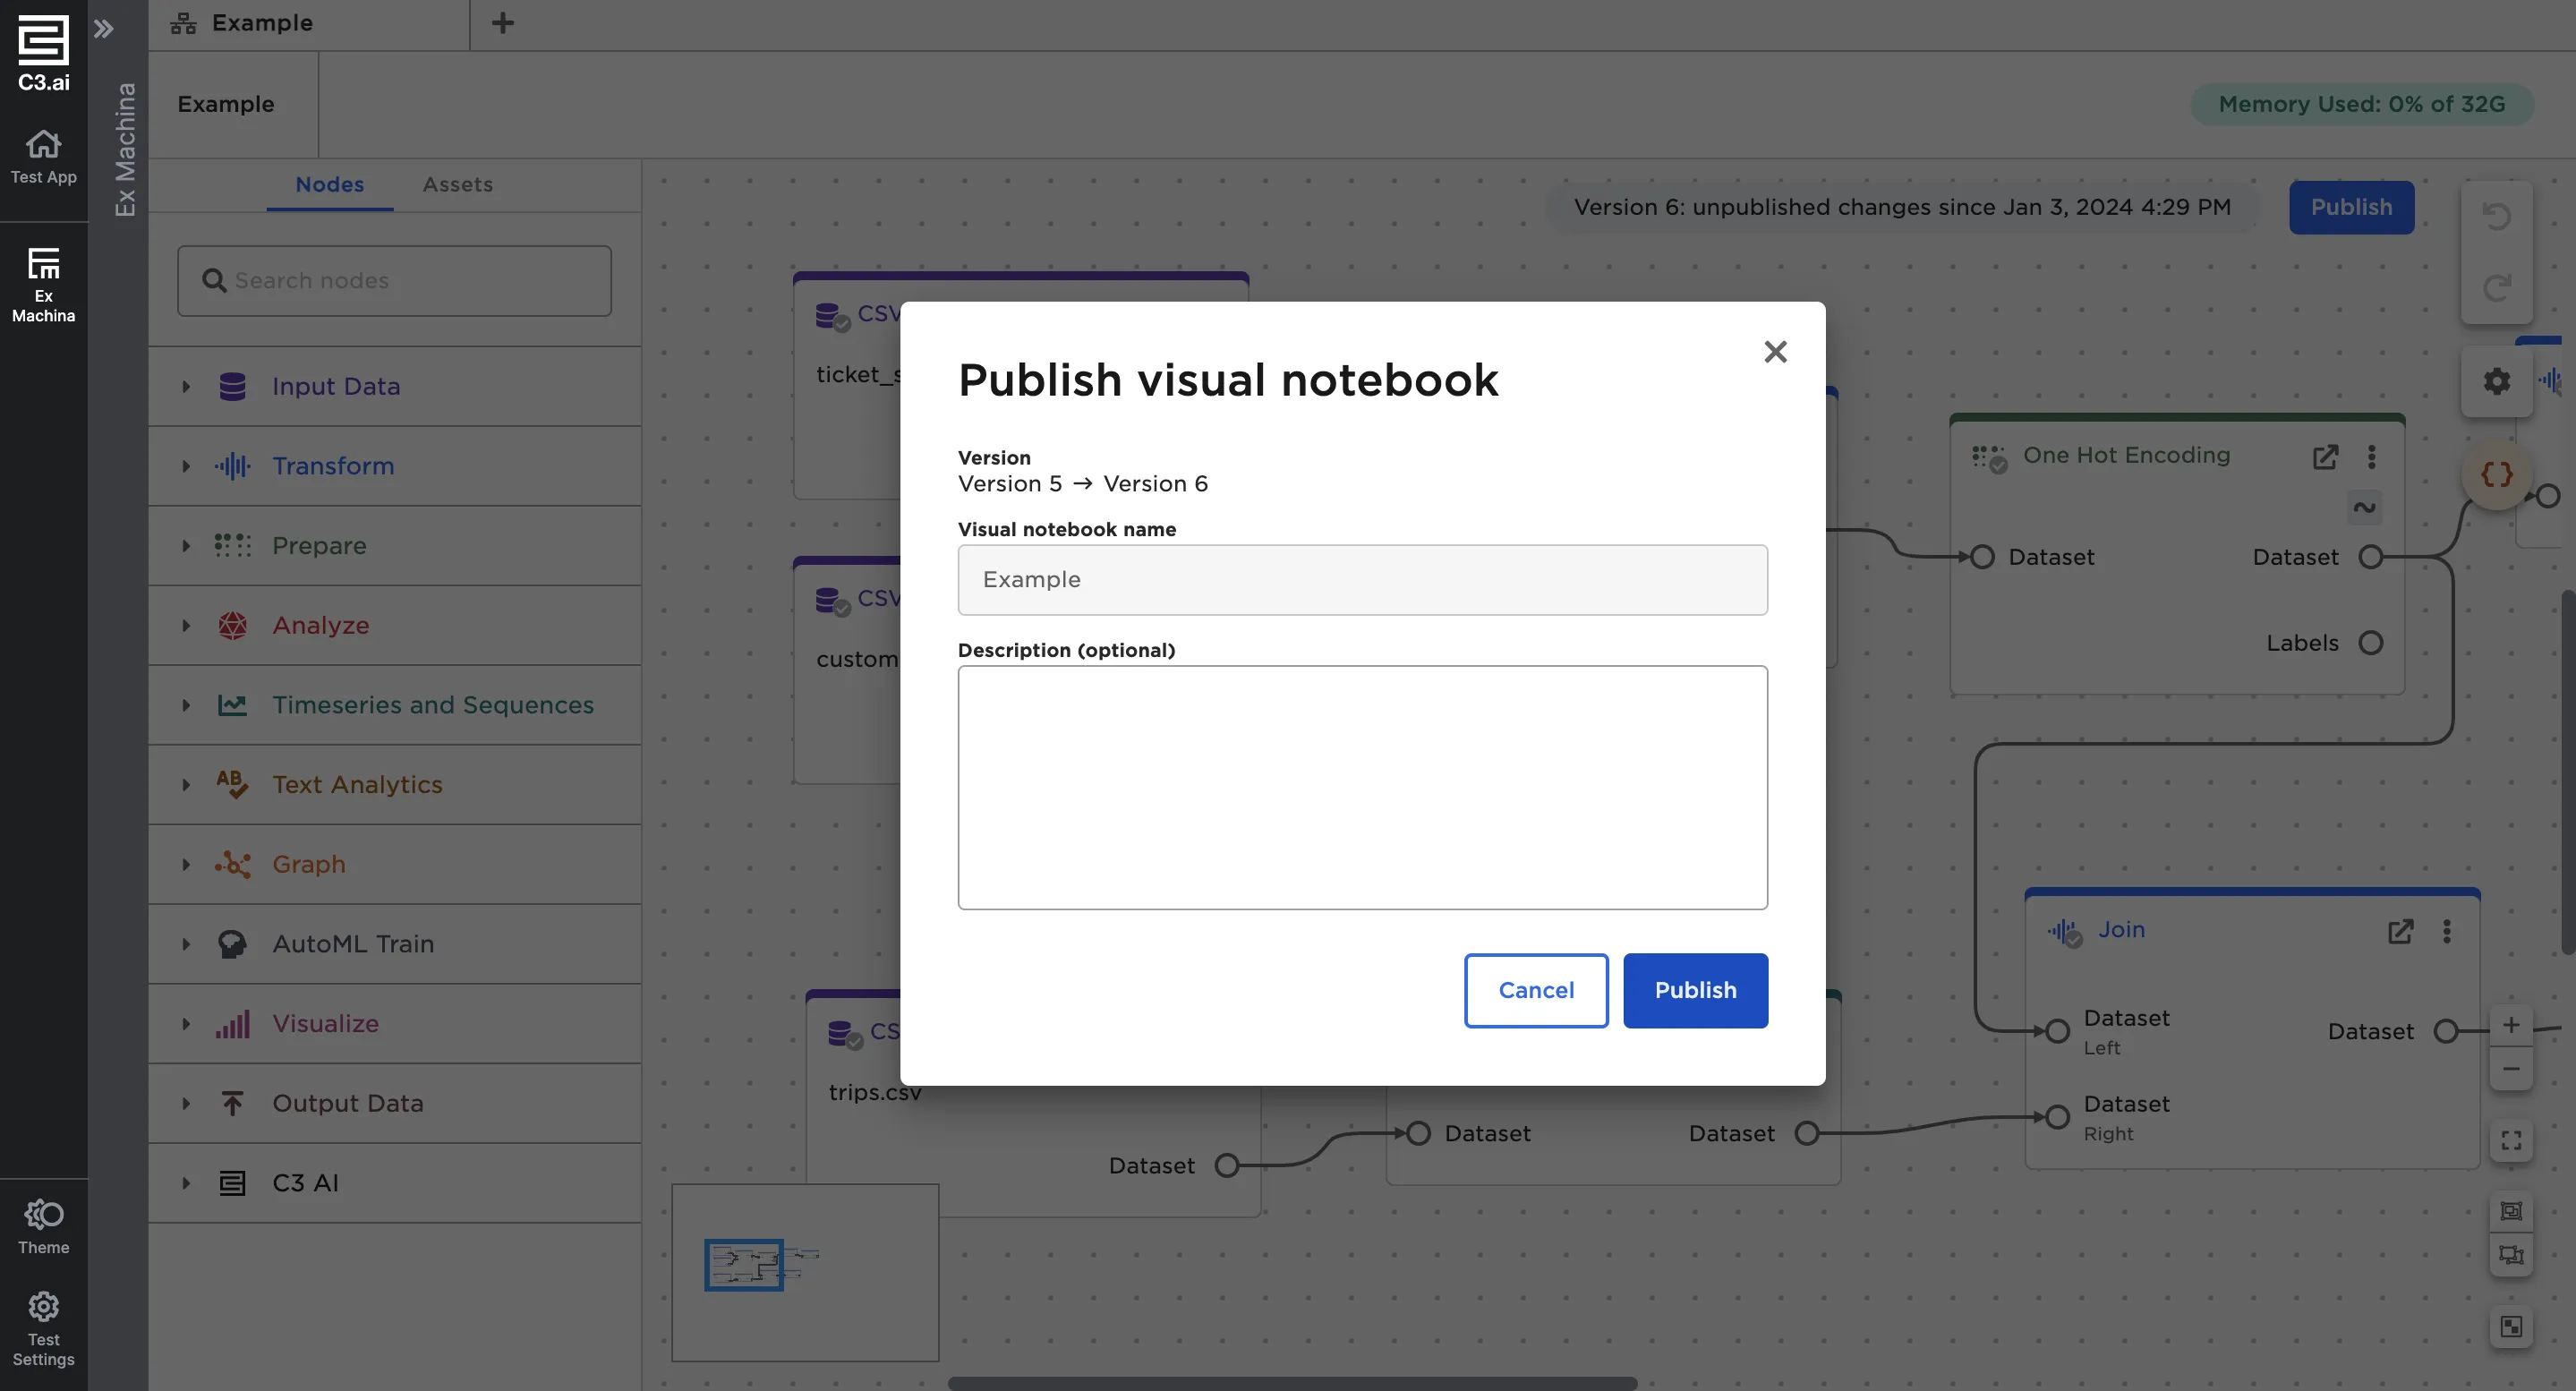
Task: Click the zoom in plus button
Action: pos(2510,1025)
